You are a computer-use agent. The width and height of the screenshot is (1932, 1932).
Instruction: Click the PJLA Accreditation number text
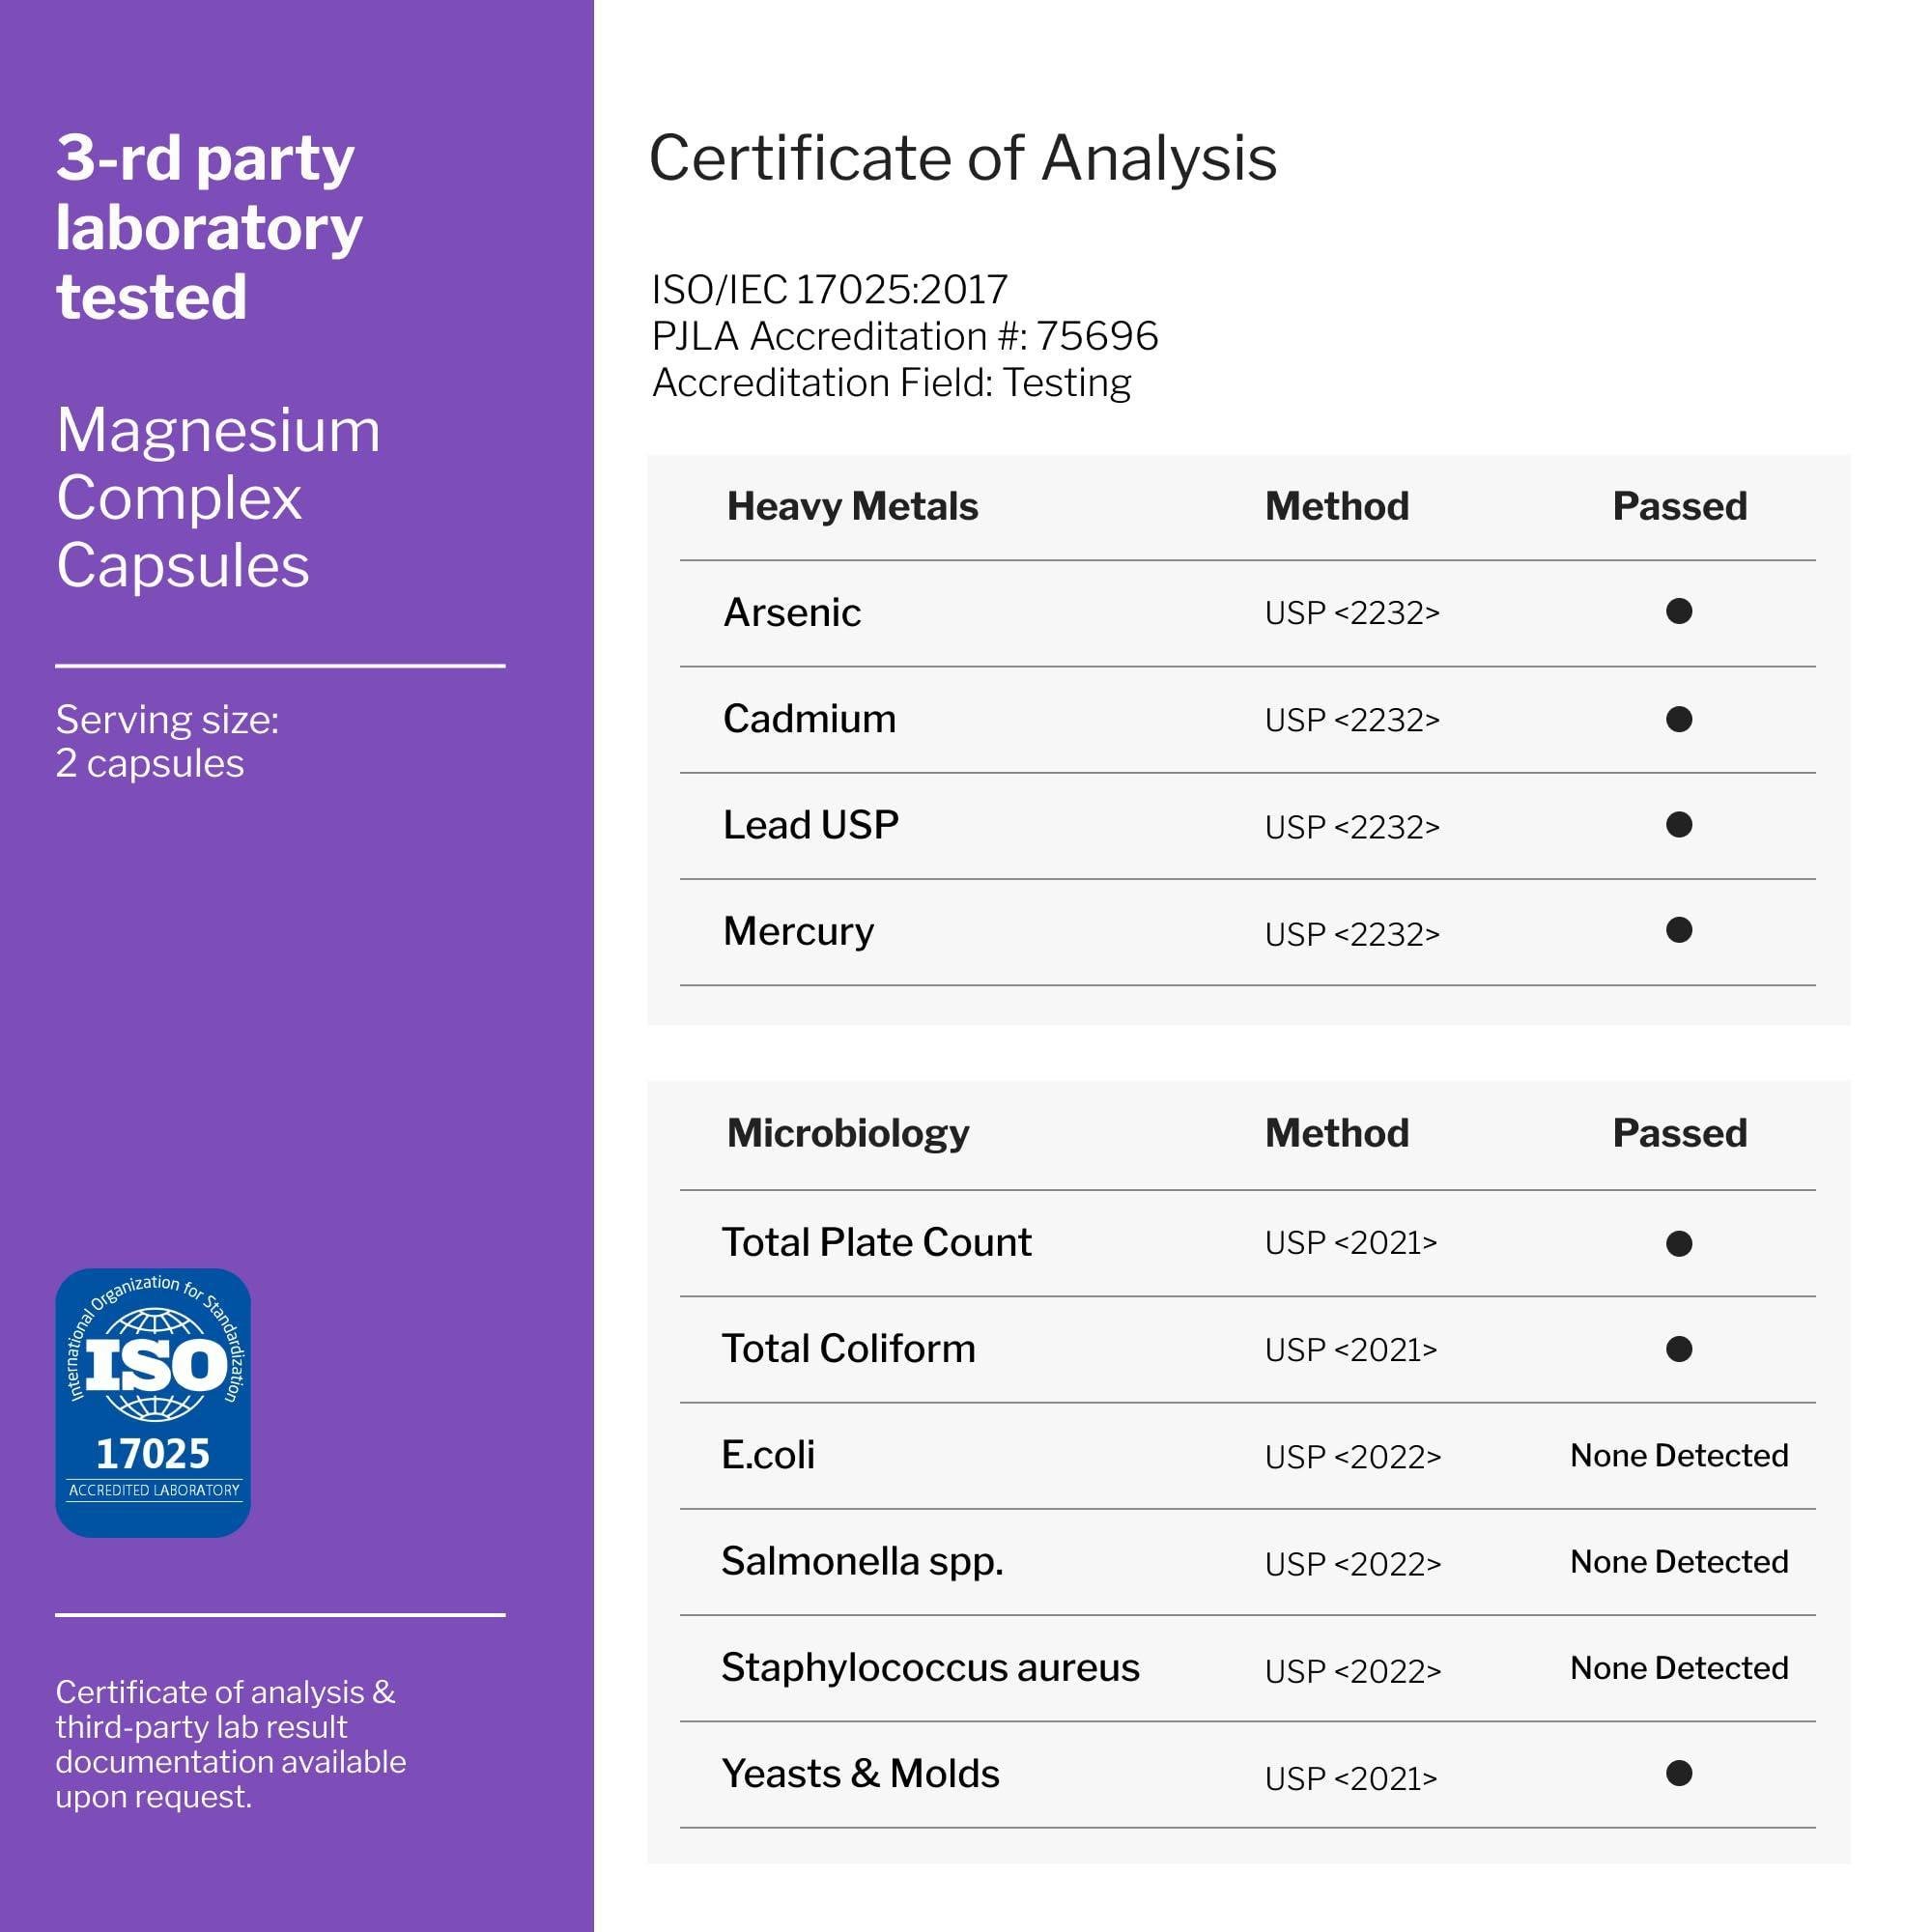(904, 336)
